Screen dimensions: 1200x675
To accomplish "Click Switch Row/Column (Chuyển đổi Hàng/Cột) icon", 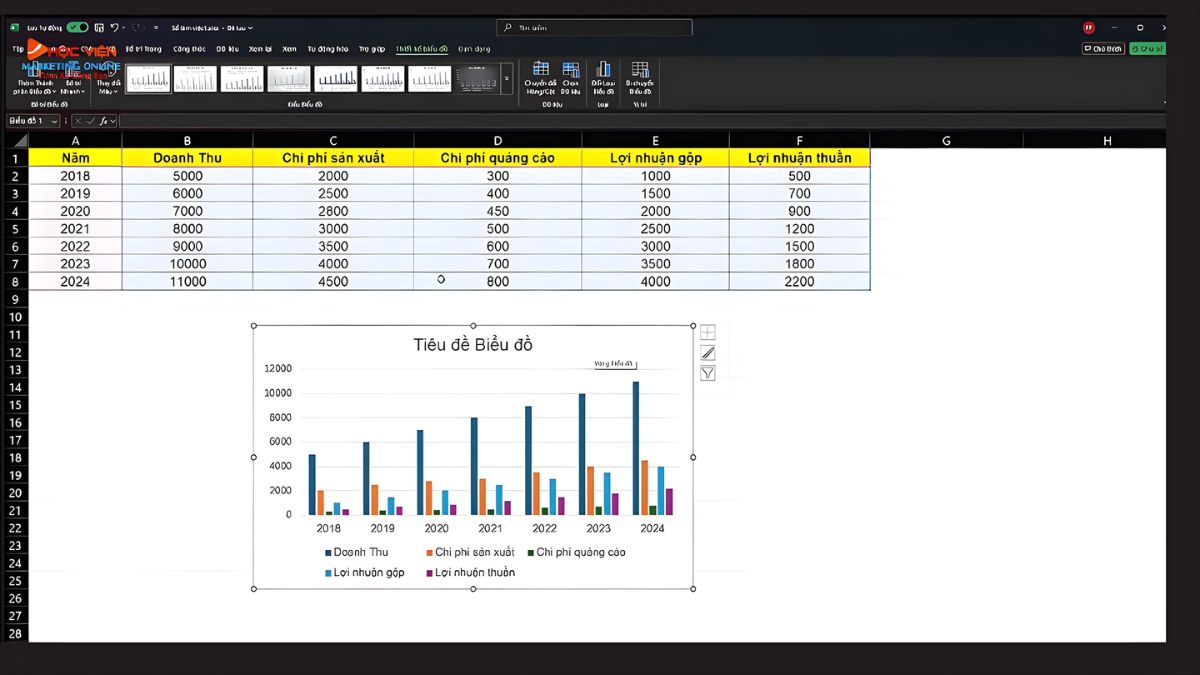I will click(540, 77).
